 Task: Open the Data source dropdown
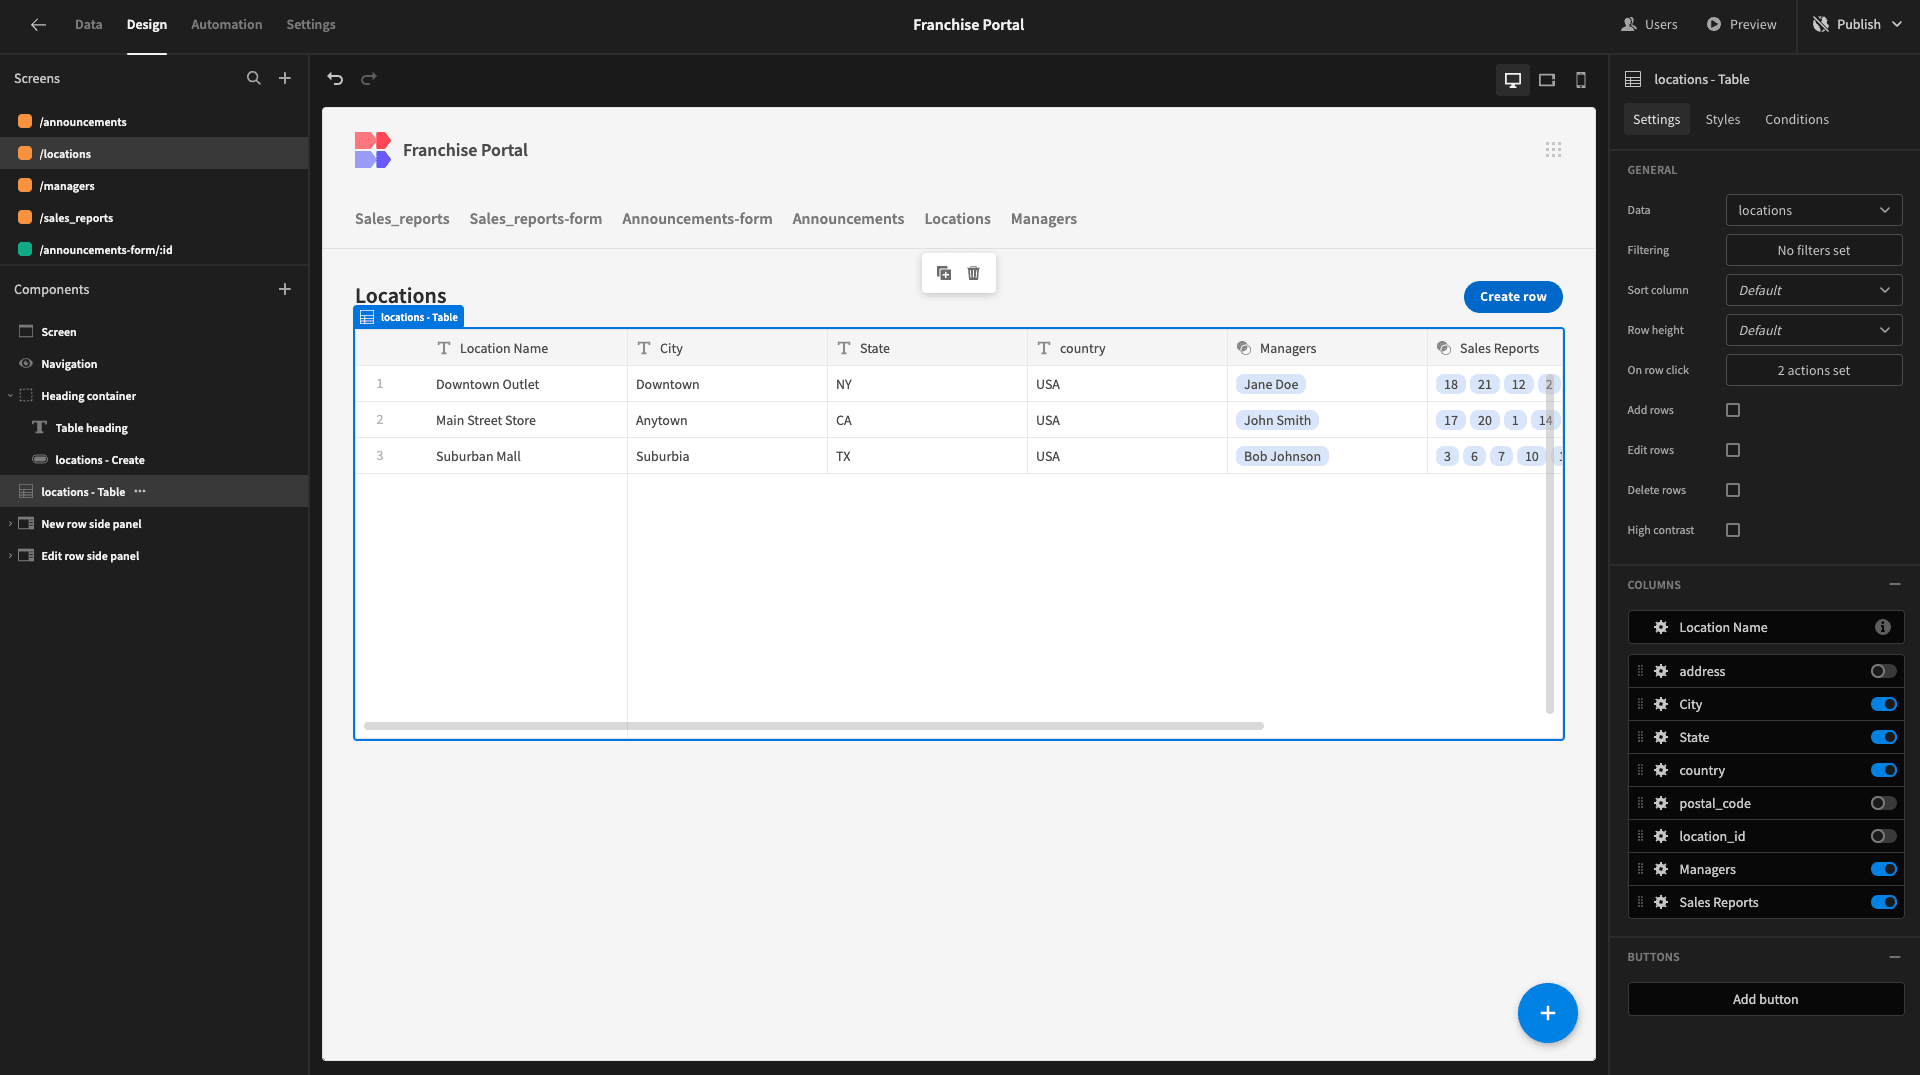[x=1814, y=210]
